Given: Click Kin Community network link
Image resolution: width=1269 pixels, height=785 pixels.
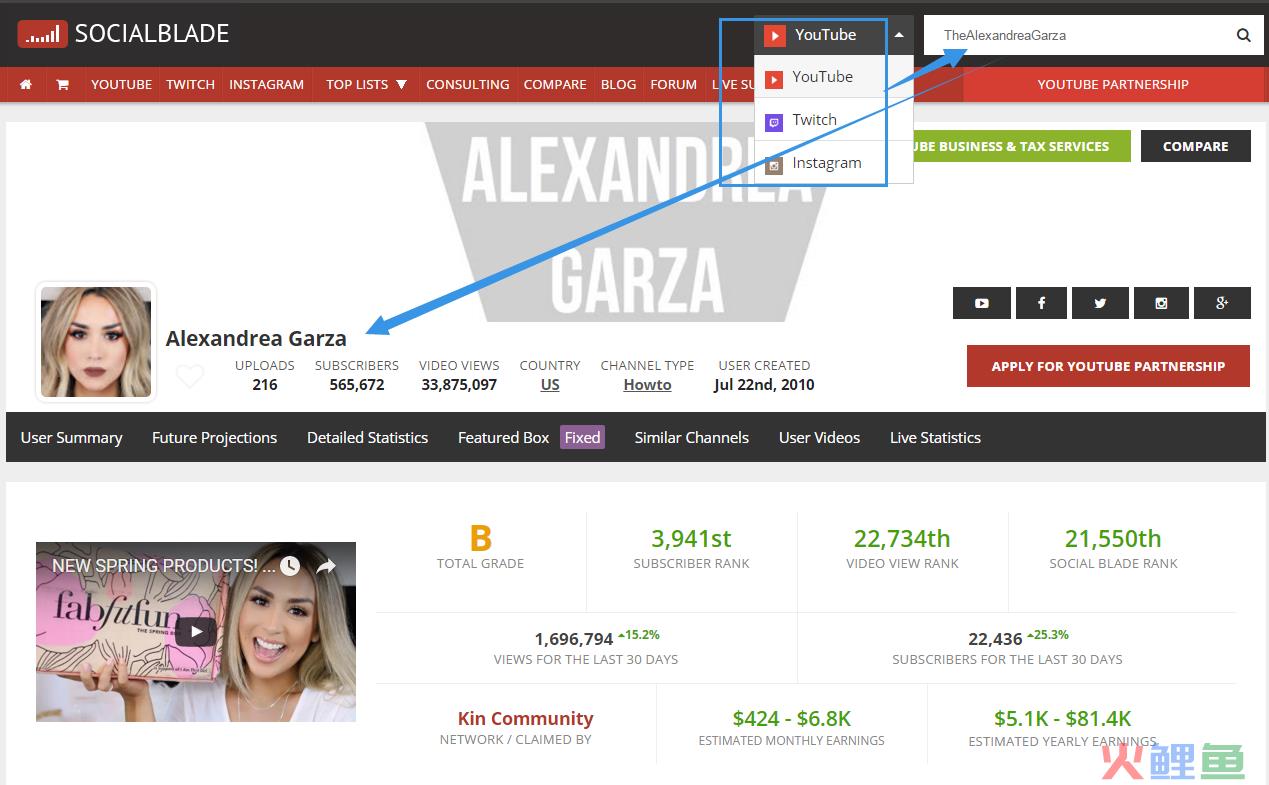Looking at the screenshot, I should pyautogui.click(x=525, y=718).
